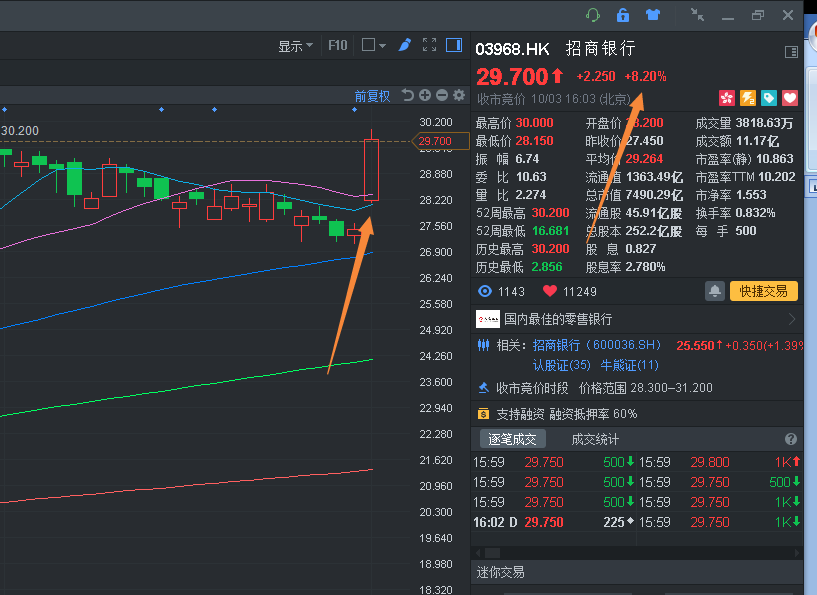Viewport: 817px width, 595px height.
Task: Click the auction gavel icon
Action: tap(484, 388)
